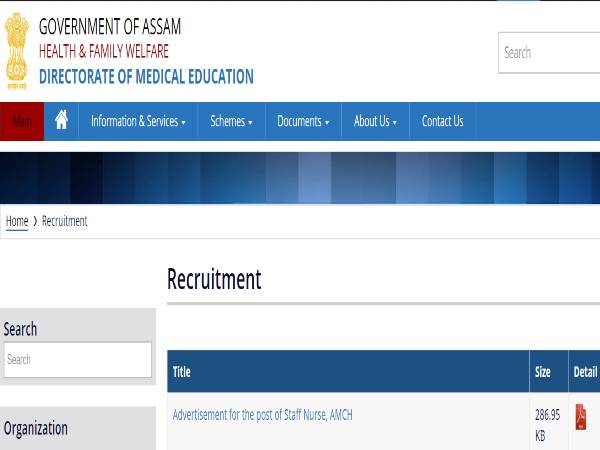Go to homepage via house icon

point(61,121)
